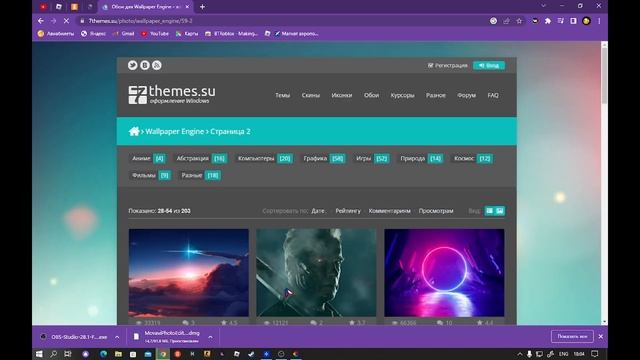Stop page loading with the X button
Viewport: 640px width, 360px height.
[x=66, y=21]
